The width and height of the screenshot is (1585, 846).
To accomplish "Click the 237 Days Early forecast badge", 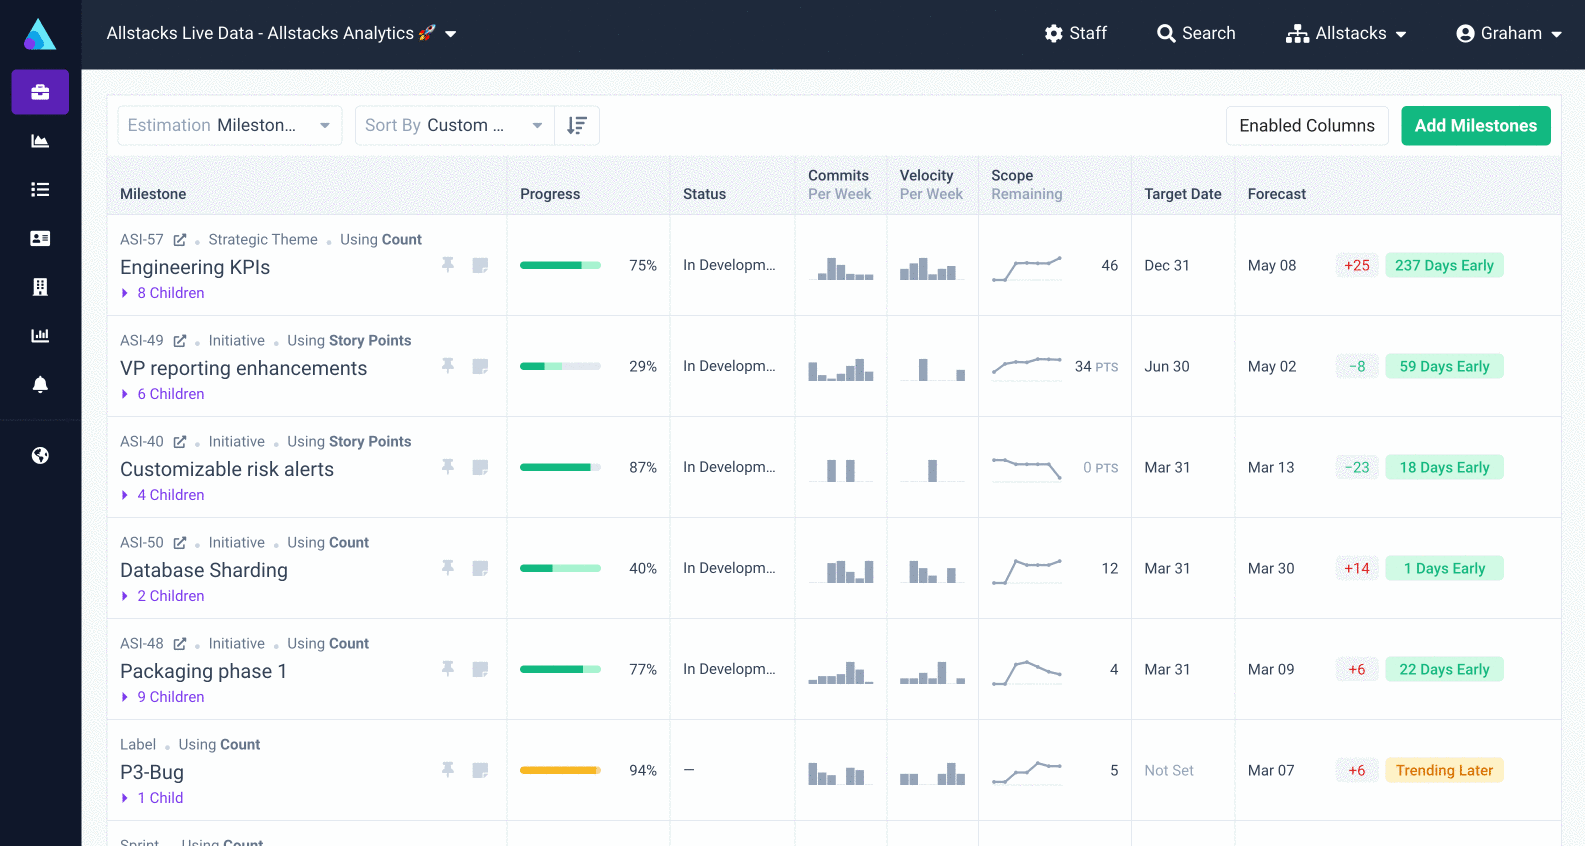I will coord(1444,265).
